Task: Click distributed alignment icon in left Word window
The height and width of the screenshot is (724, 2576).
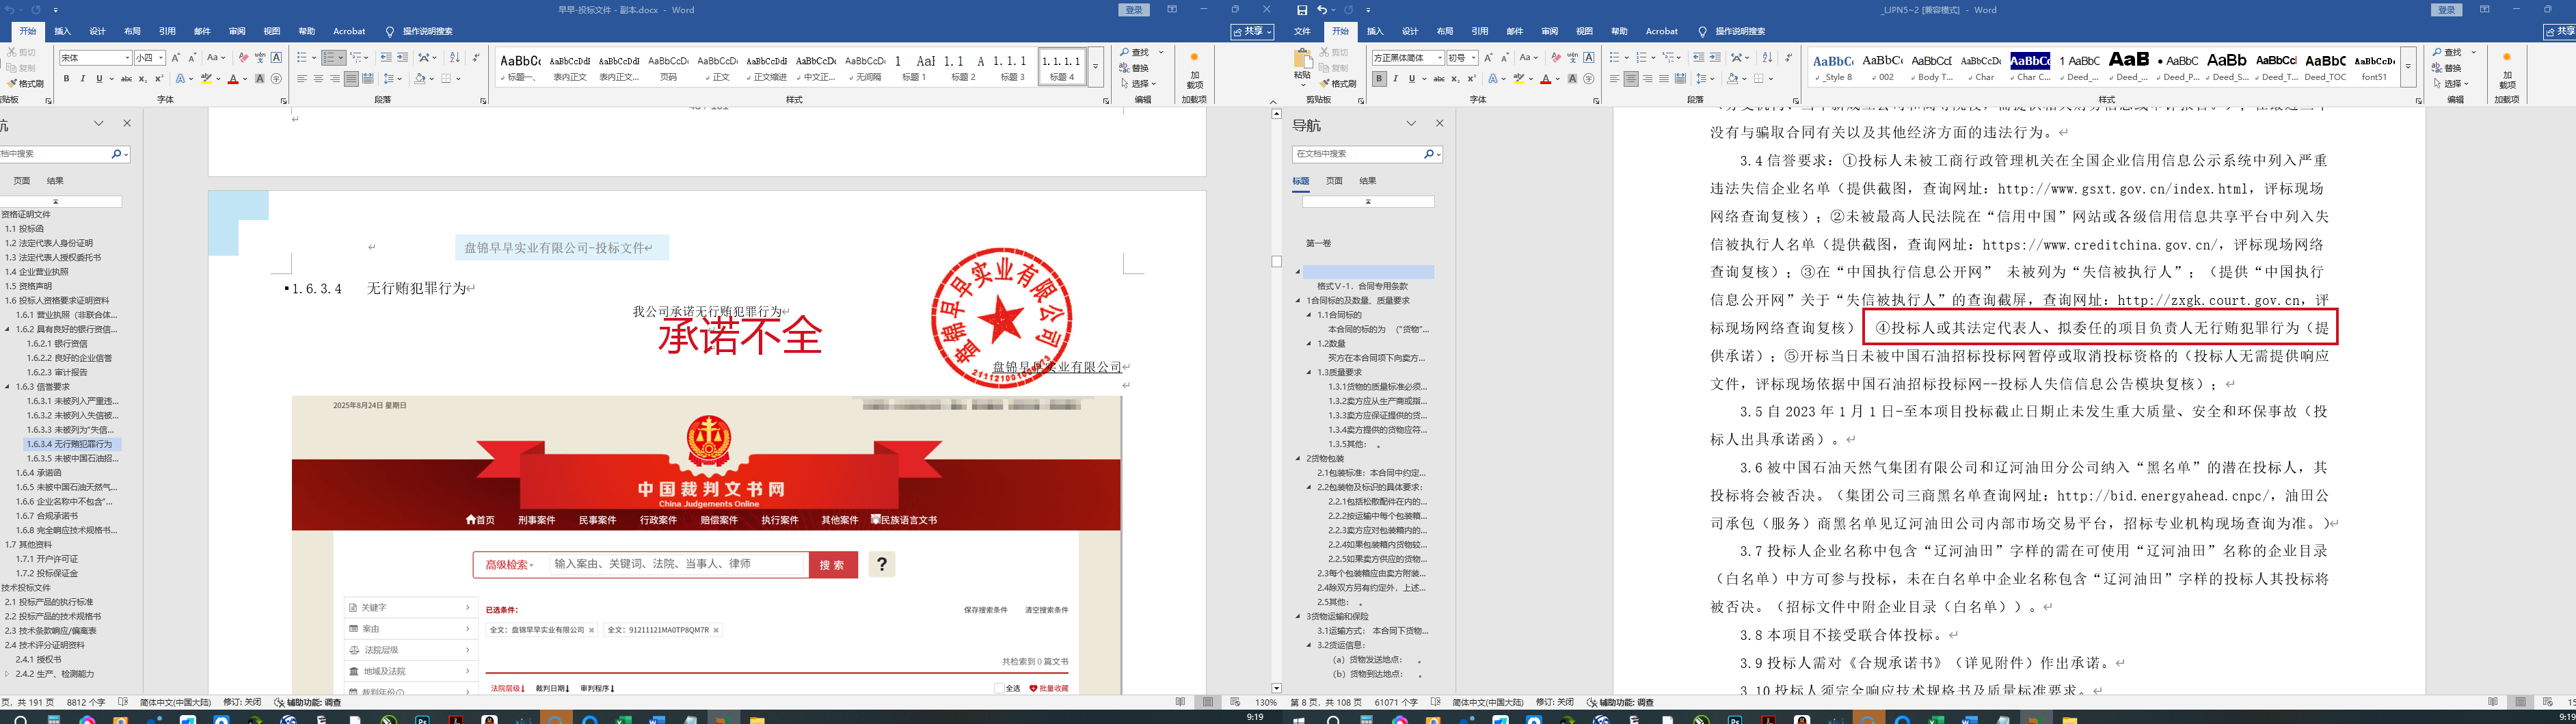Action: coord(367,78)
